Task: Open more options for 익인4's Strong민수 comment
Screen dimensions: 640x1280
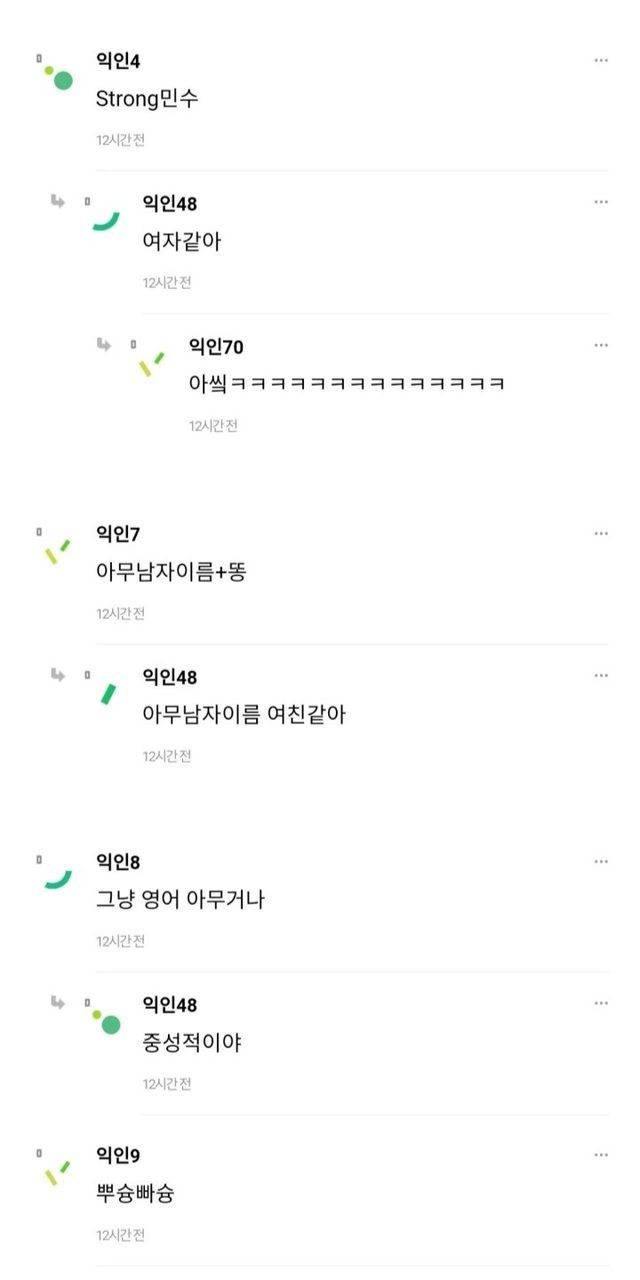Action: pyautogui.click(x=601, y=61)
